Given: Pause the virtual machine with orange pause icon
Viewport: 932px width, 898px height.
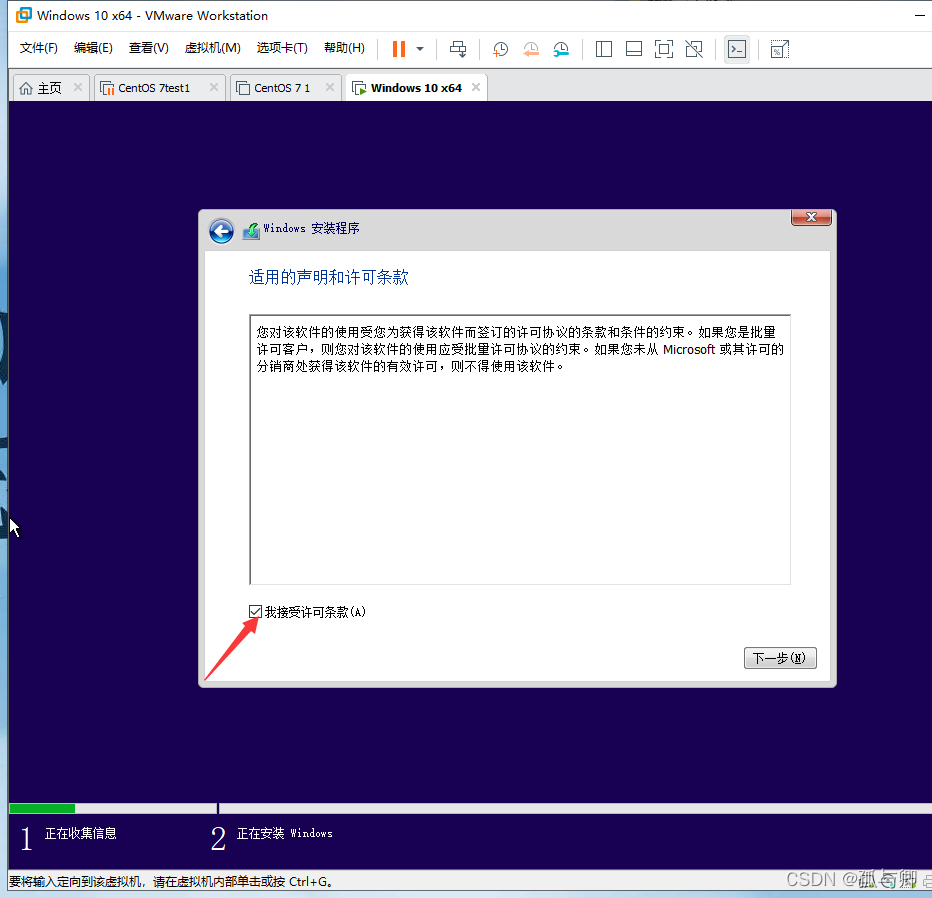Looking at the screenshot, I should point(399,49).
